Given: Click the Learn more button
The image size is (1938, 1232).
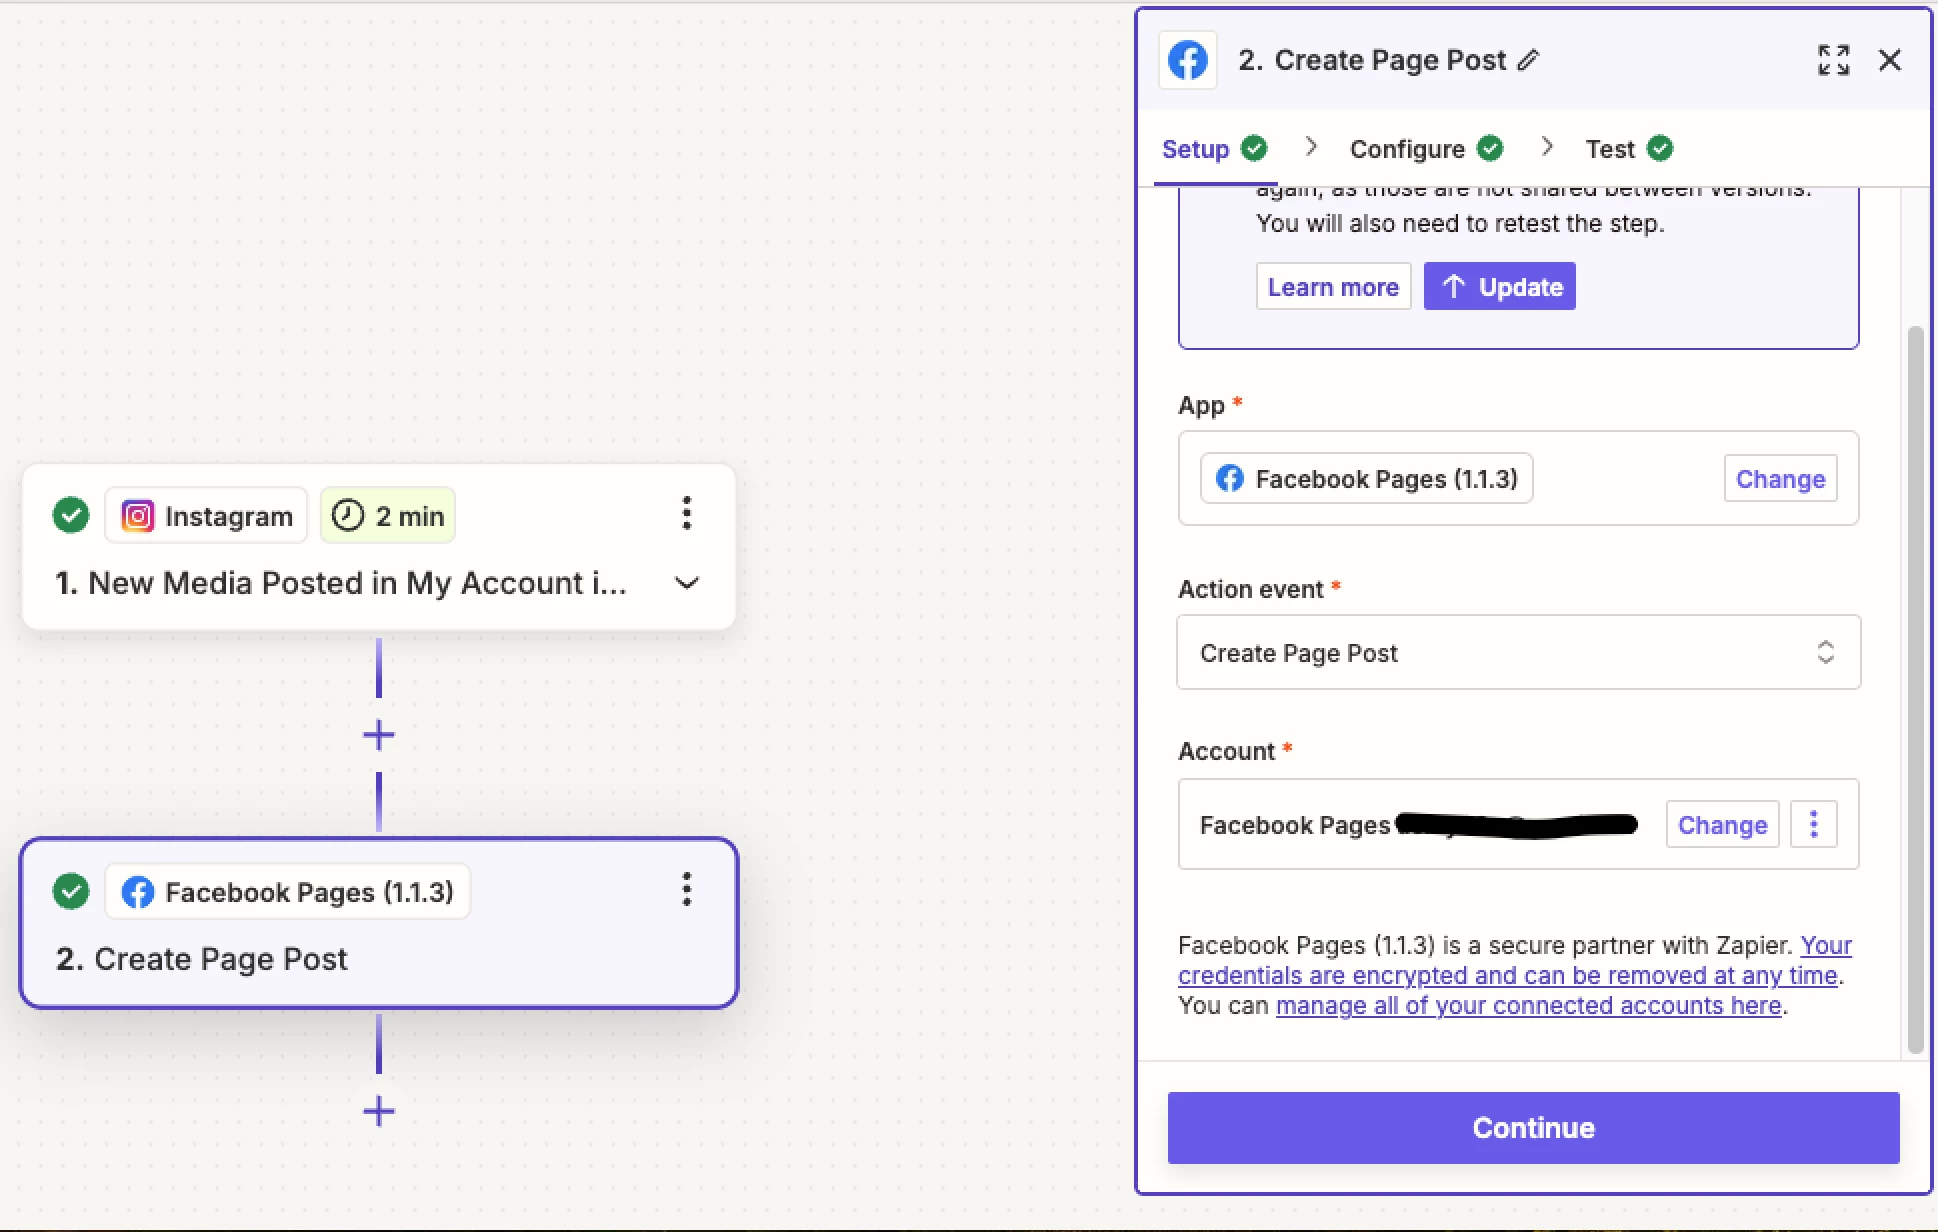Looking at the screenshot, I should [1333, 287].
